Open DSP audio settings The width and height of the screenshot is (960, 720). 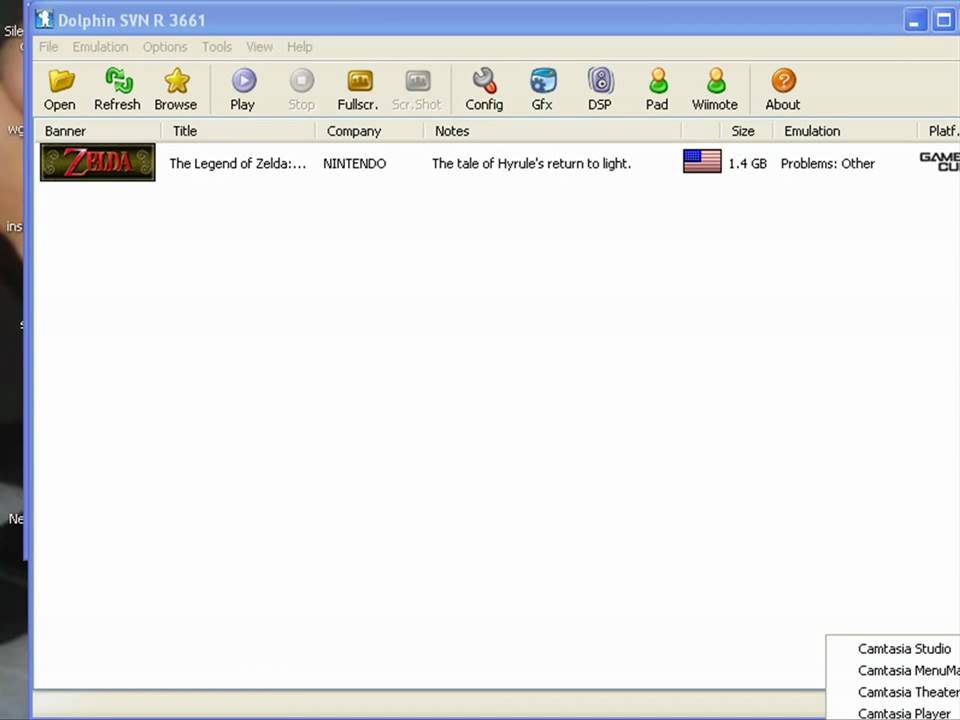tap(600, 89)
